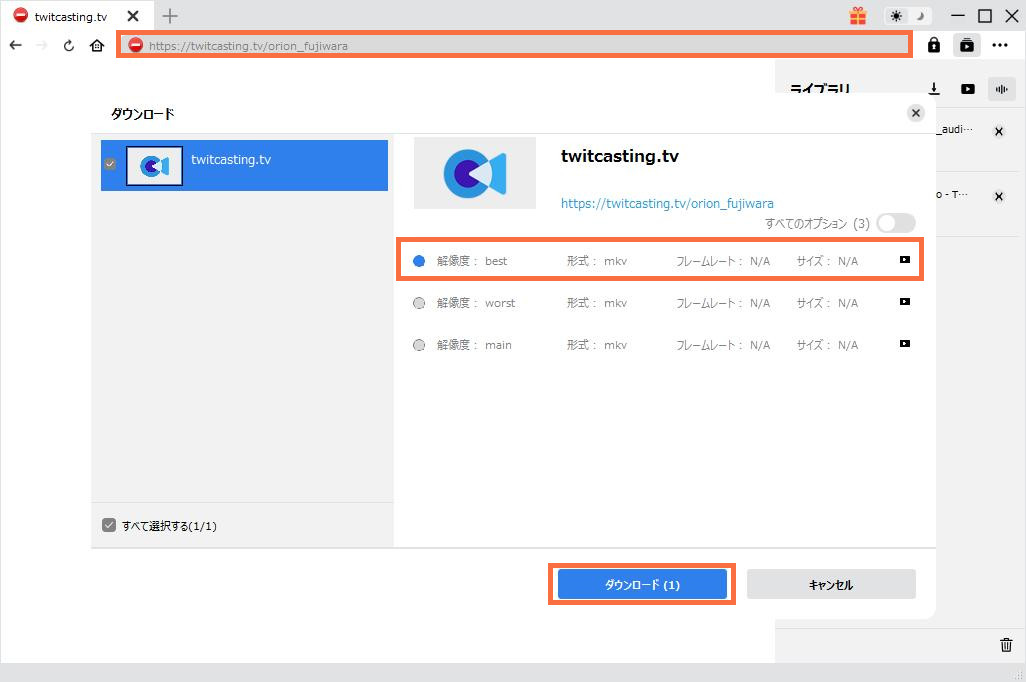The width and height of the screenshot is (1026, 682).
Task: Click the trash icon in library panel
Action: click(x=1006, y=645)
